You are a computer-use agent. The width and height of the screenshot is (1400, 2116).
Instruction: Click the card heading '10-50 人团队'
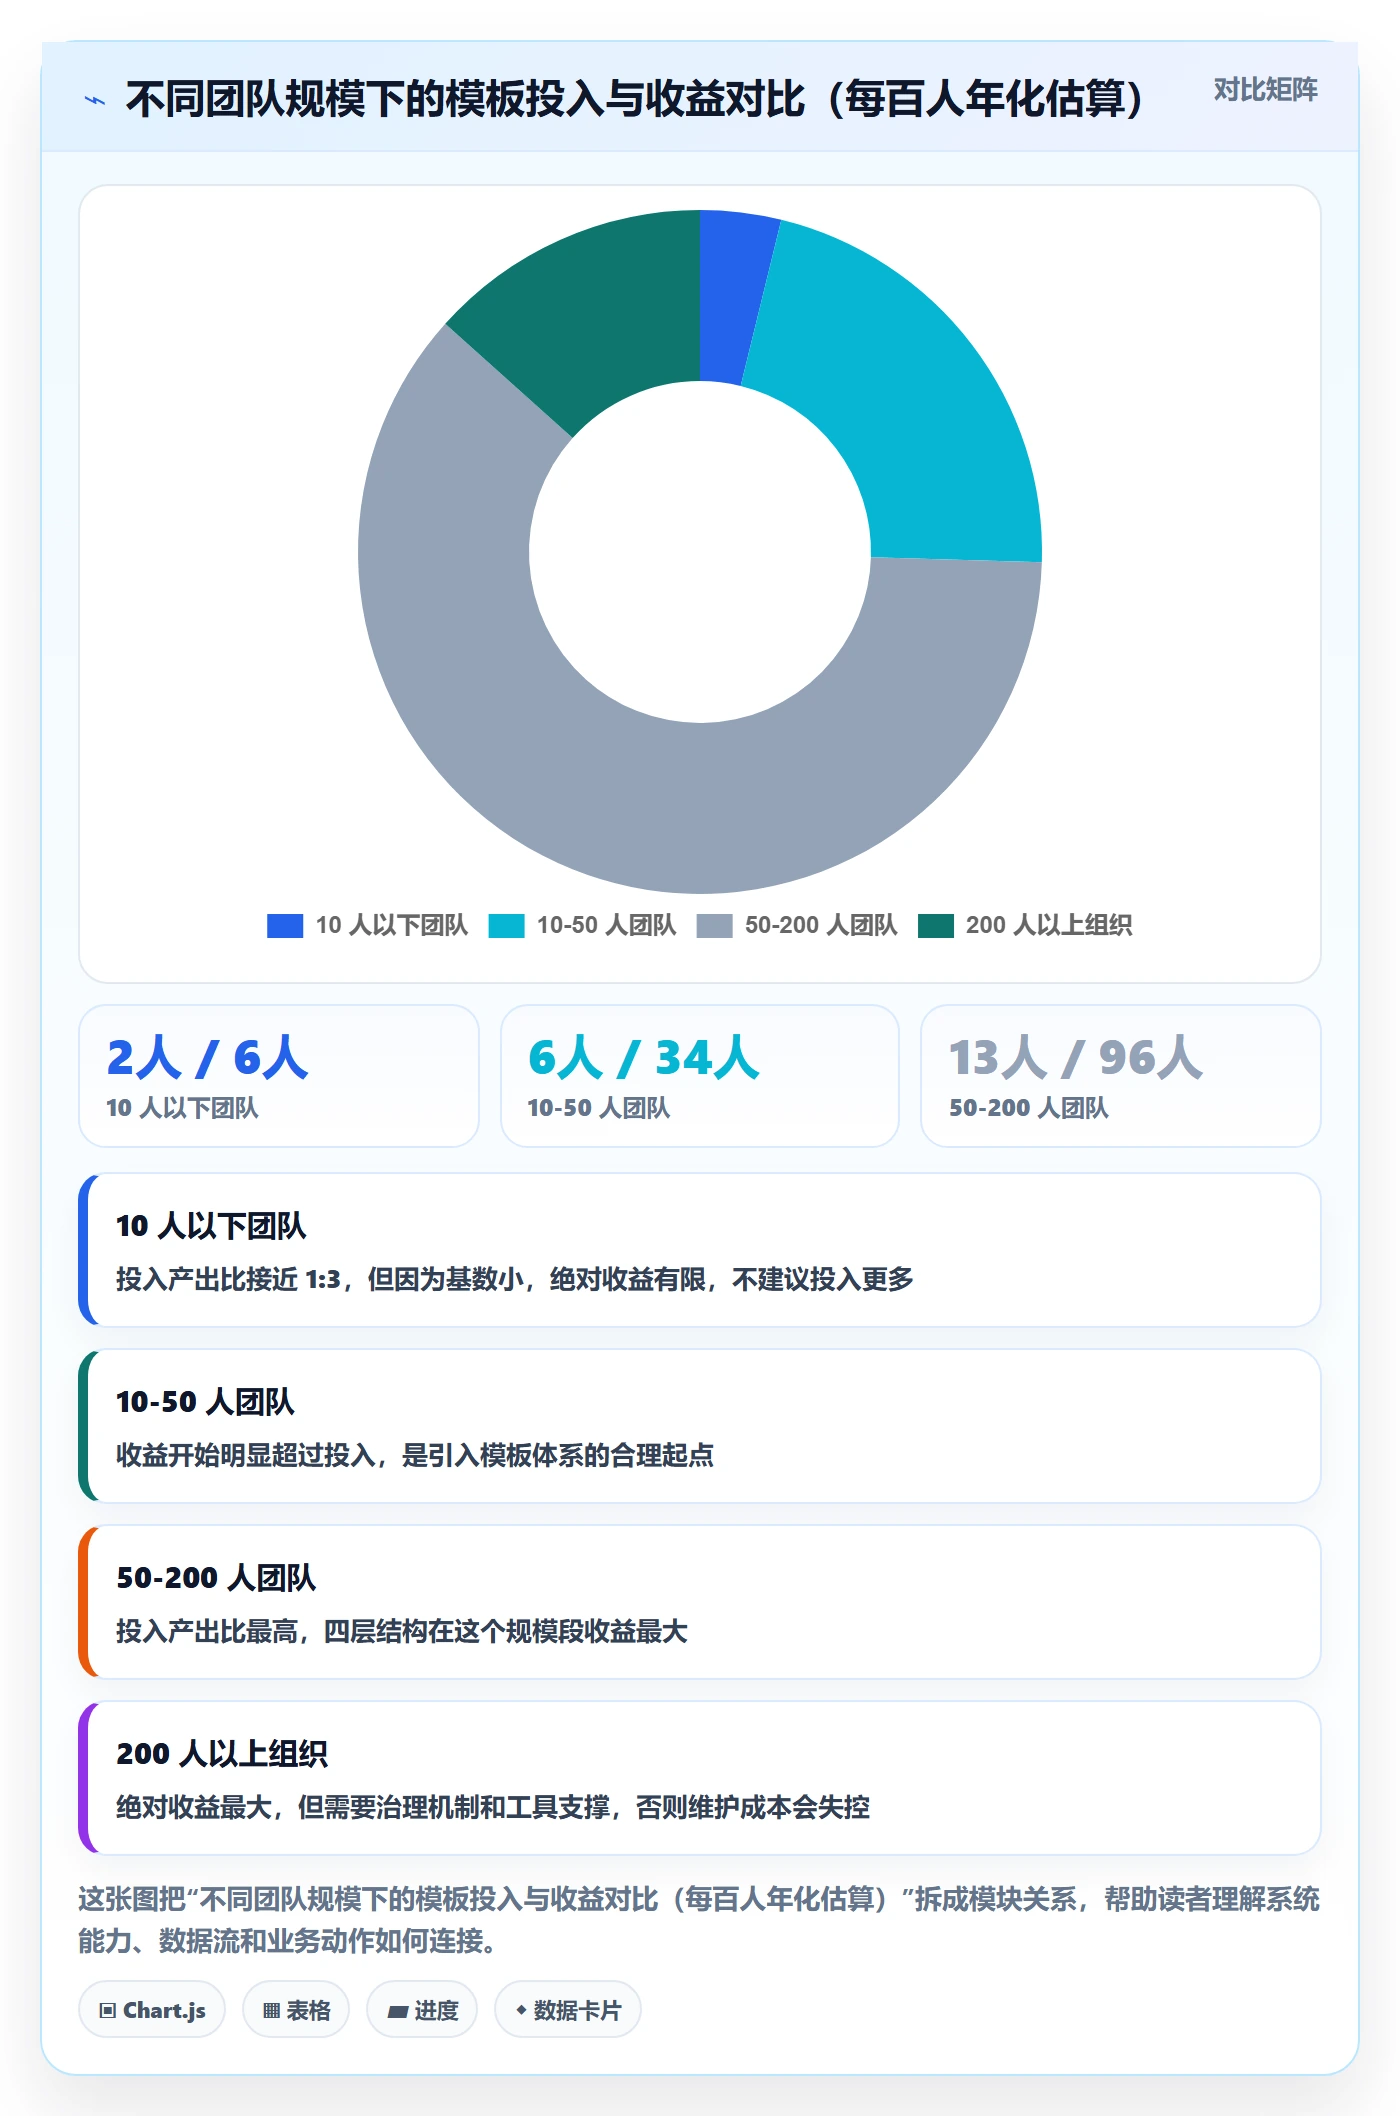[205, 1402]
